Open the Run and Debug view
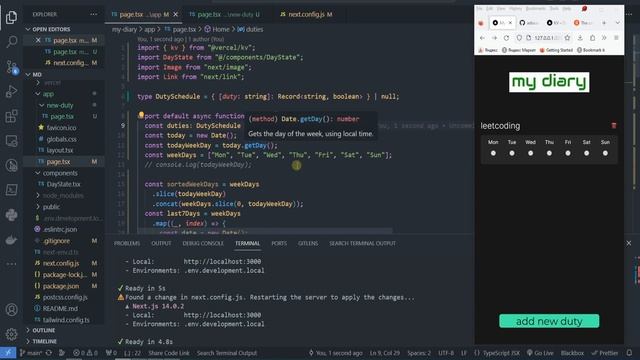This screenshot has height=360, width=640. click(11, 91)
